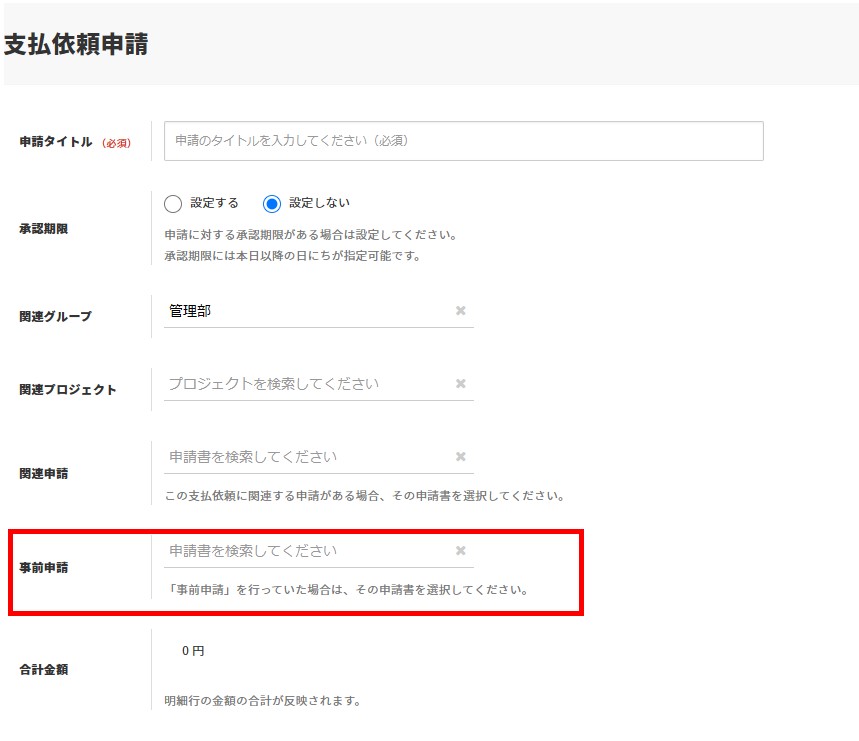
Task: Clear the 事前申請 field with the x icon
Action: [460, 551]
